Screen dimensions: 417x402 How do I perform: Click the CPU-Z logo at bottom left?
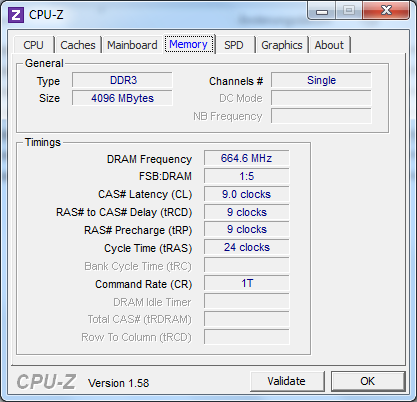[46, 382]
